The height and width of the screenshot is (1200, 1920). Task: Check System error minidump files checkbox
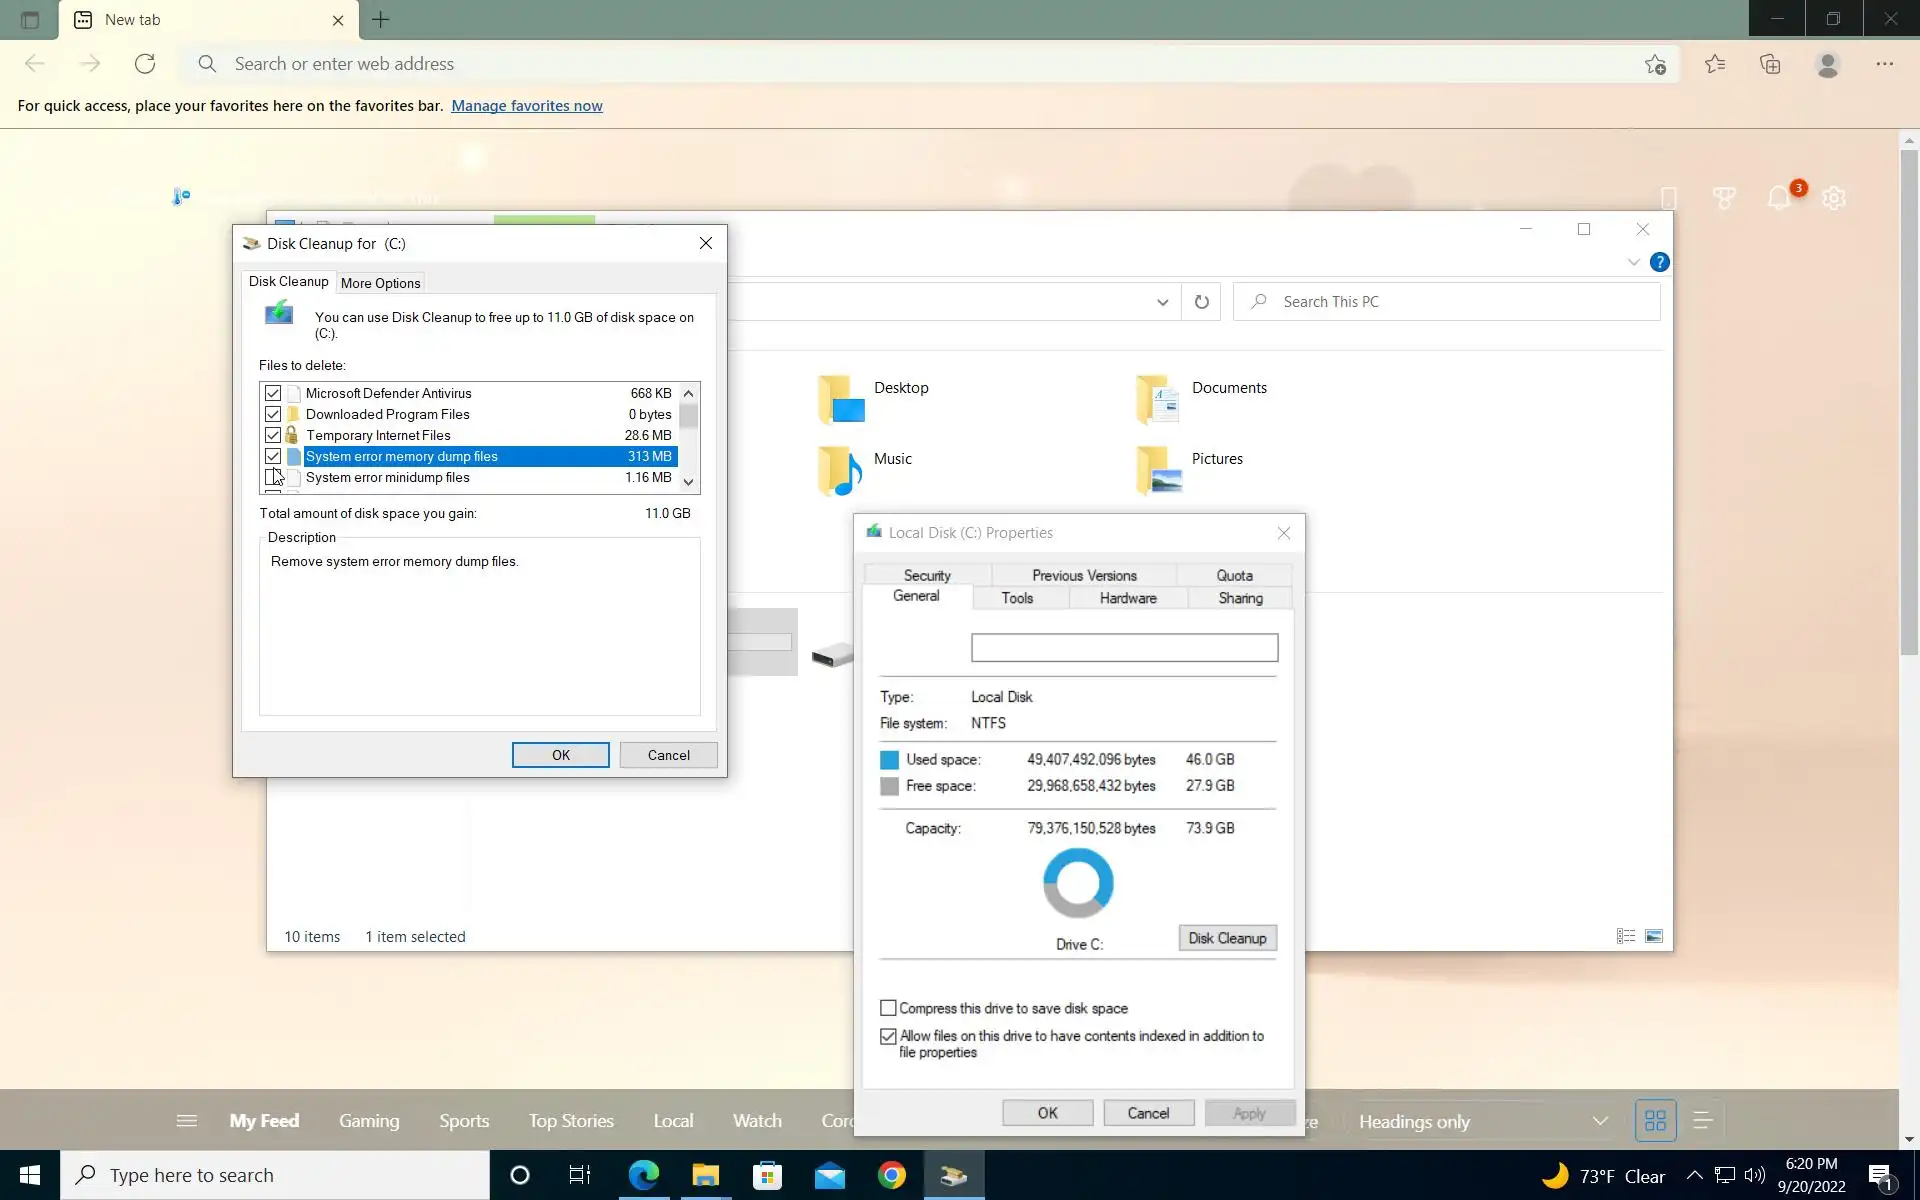tap(273, 477)
